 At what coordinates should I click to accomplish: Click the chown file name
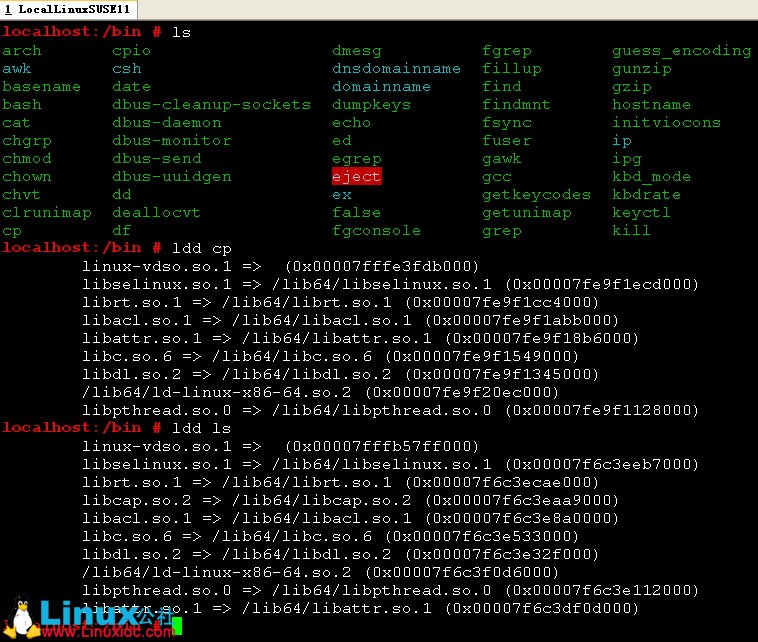(x=27, y=176)
